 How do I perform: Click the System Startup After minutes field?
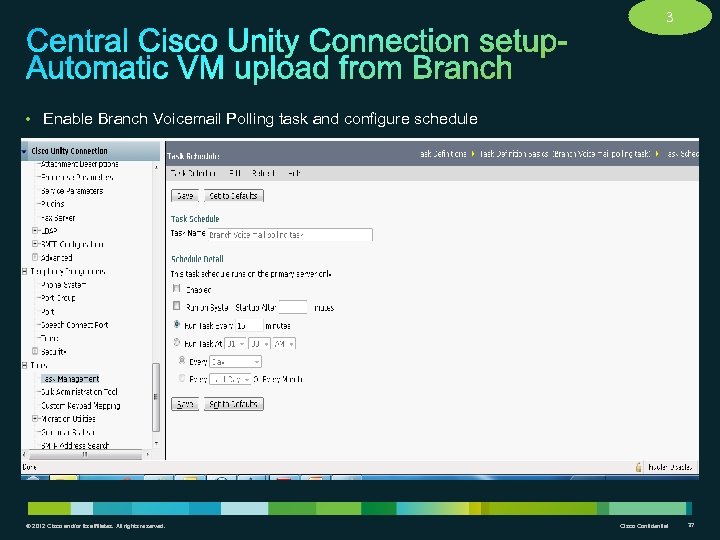pos(293,307)
